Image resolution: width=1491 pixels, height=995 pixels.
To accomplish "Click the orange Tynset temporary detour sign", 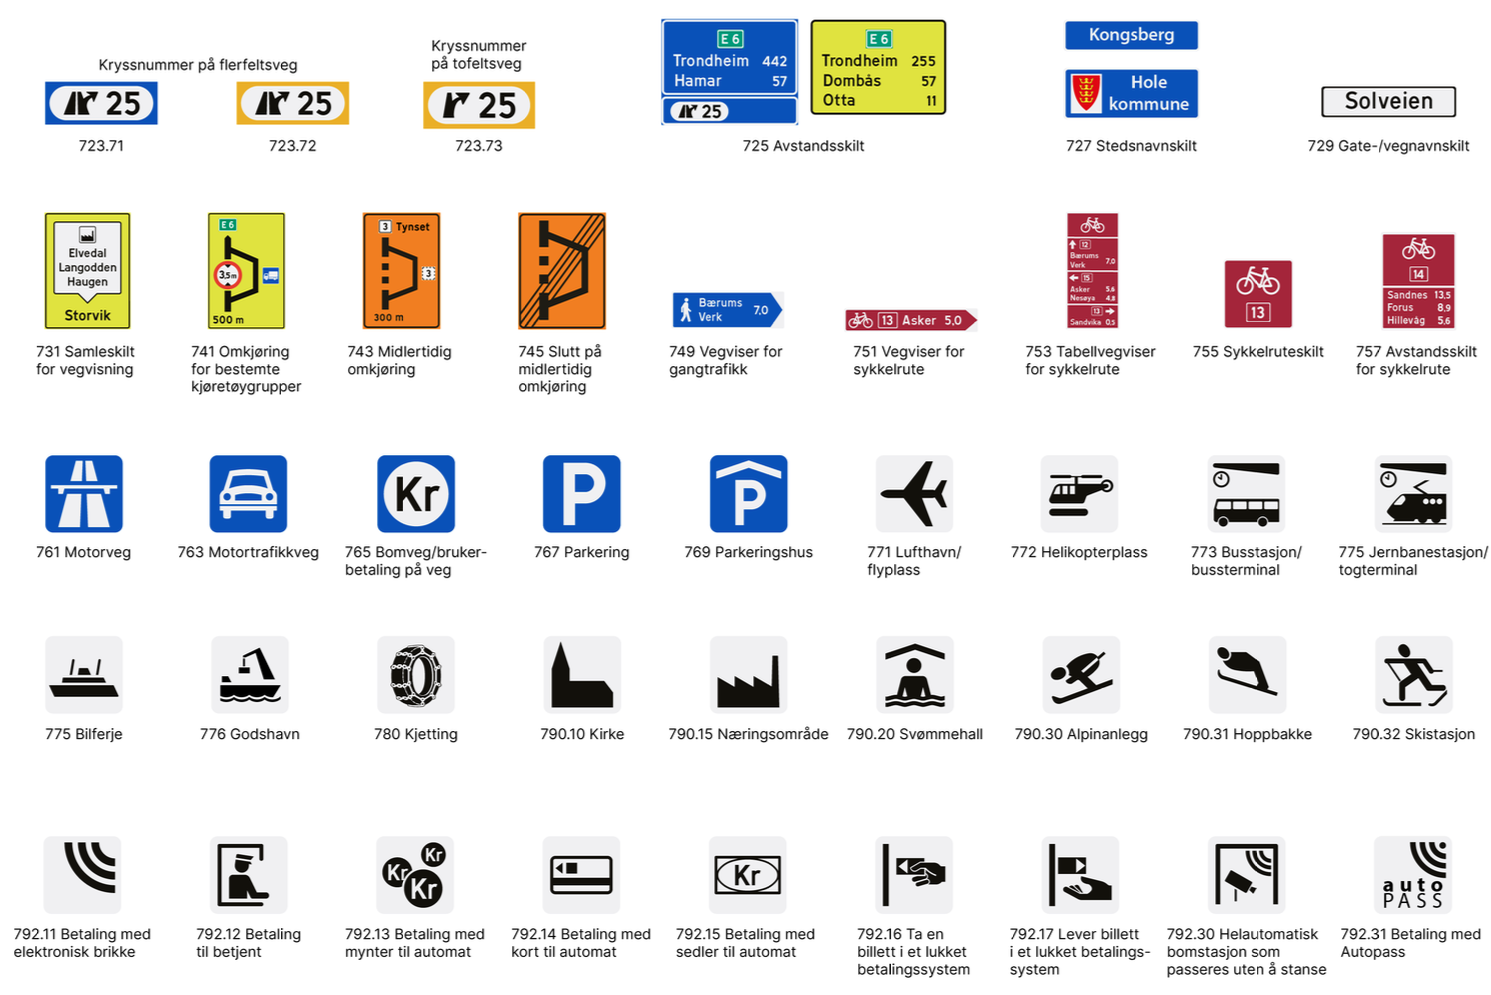I will point(401,270).
